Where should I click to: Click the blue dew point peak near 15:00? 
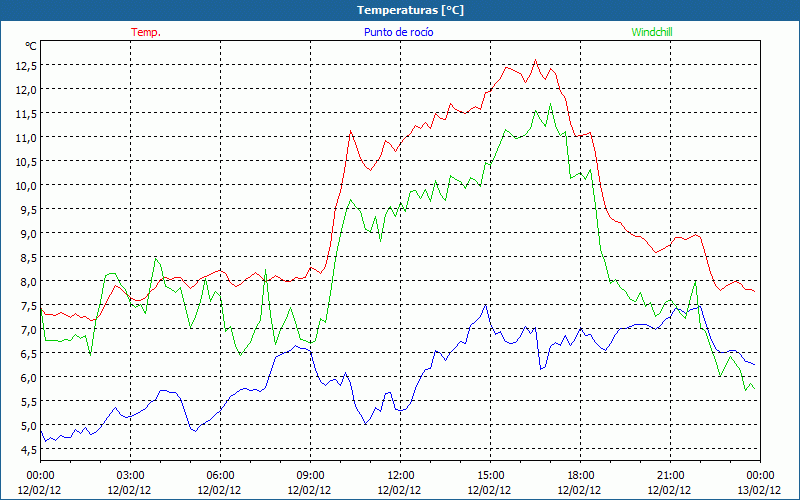coord(485,305)
